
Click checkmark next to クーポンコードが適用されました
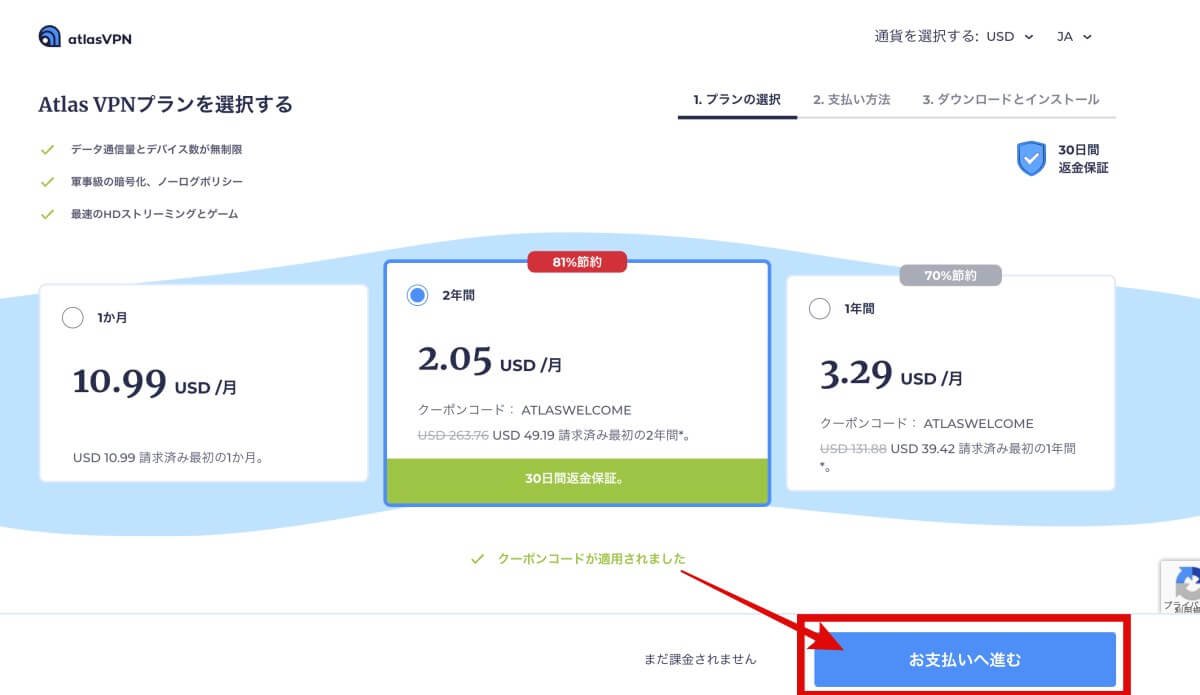coord(477,559)
